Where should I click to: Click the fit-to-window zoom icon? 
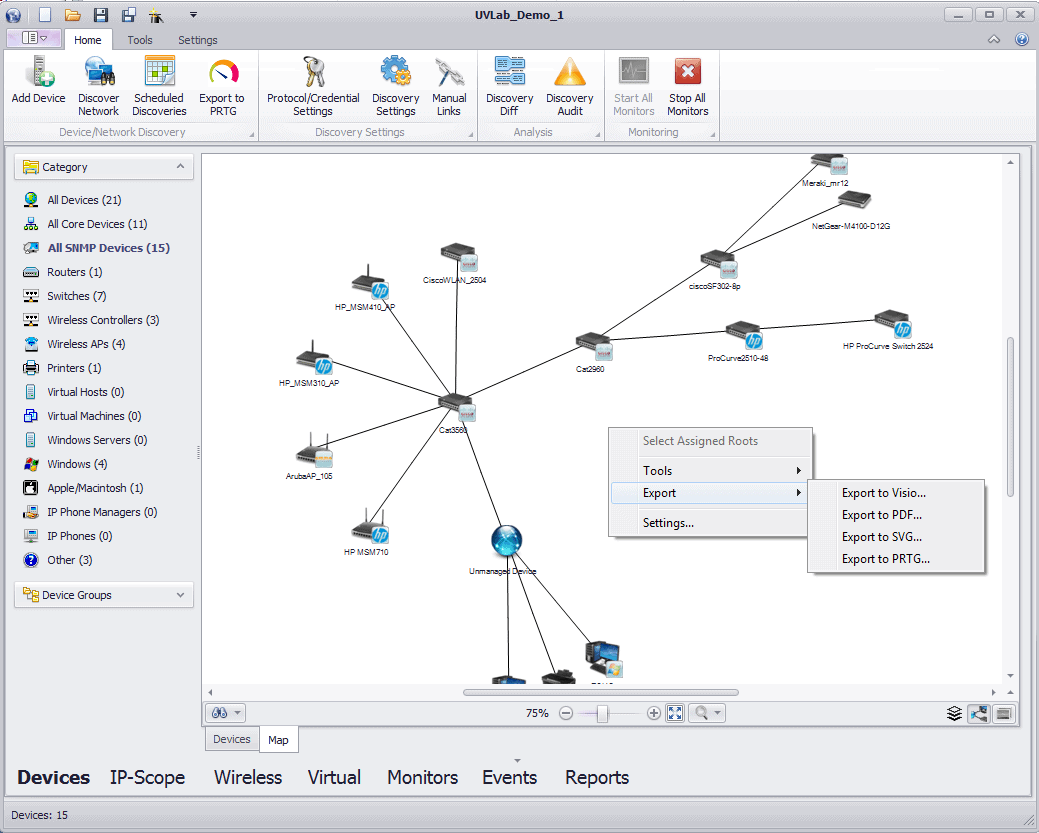coord(675,713)
